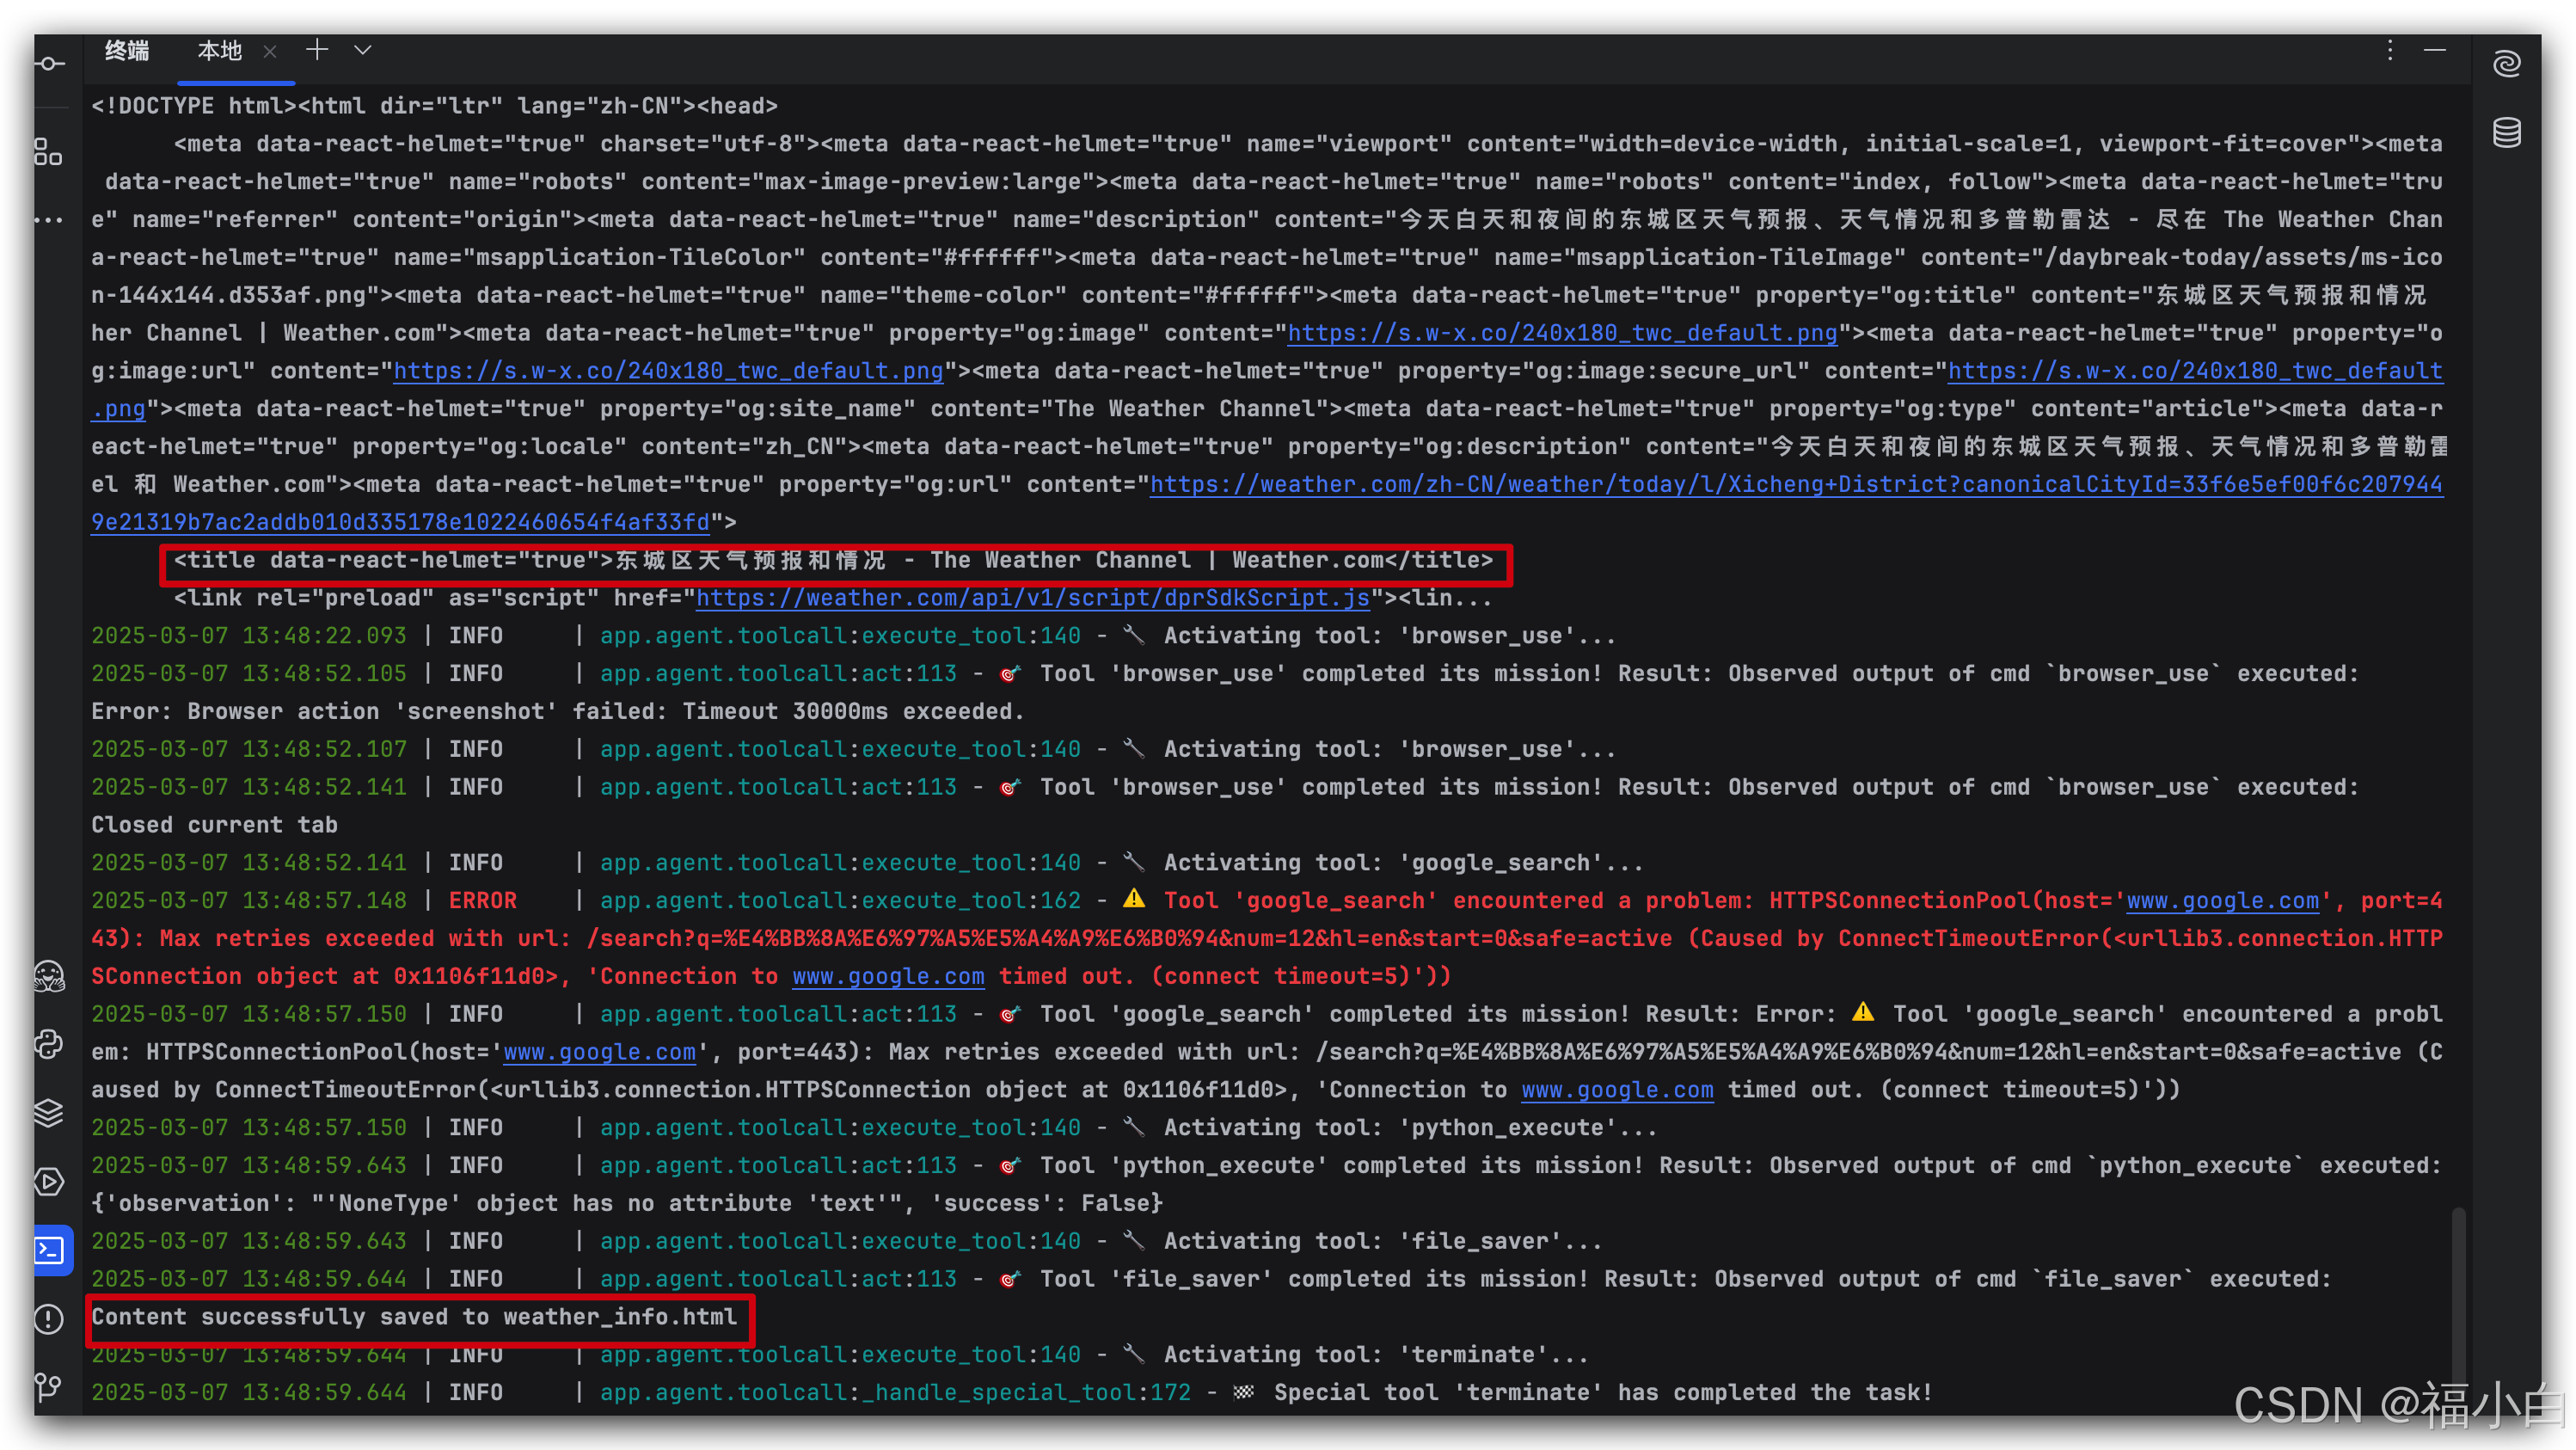Viewport: 2576px width, 1450px height.
Task: Expand the terminal session type dropdown
Action: point(363,50)
